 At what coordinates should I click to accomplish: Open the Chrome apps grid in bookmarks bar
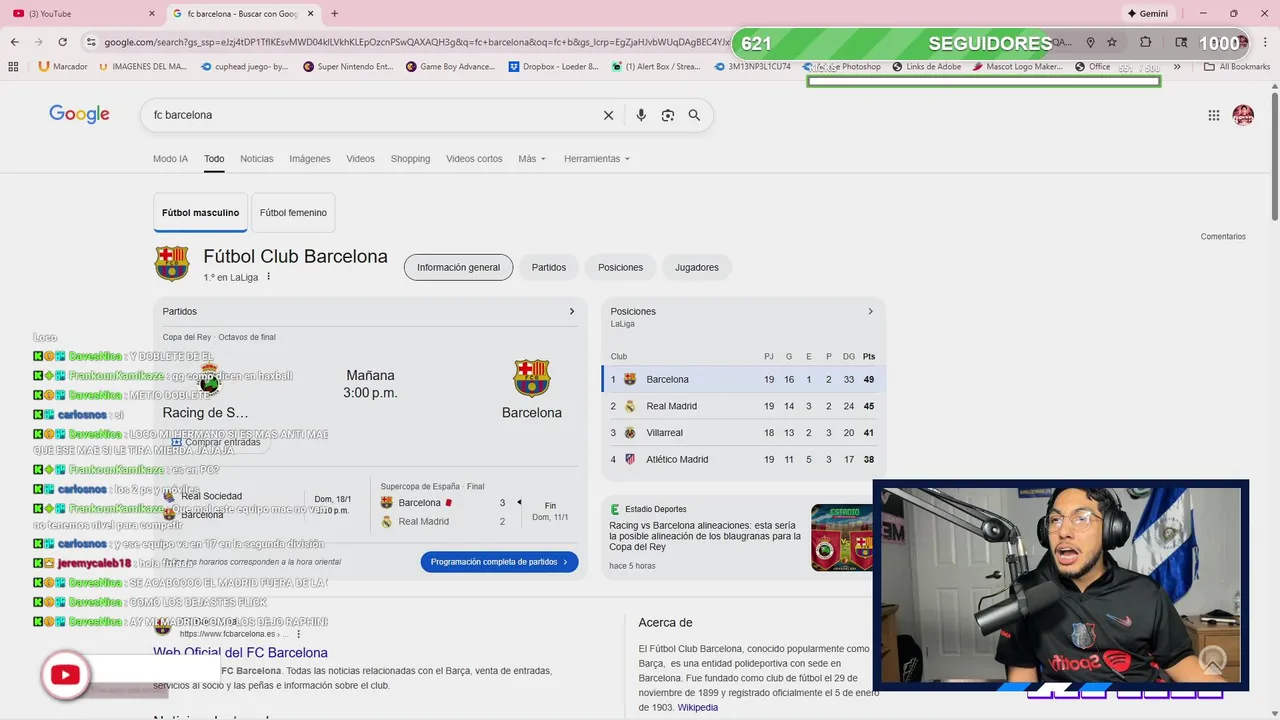pyautogui.click(x=14, y=67)
